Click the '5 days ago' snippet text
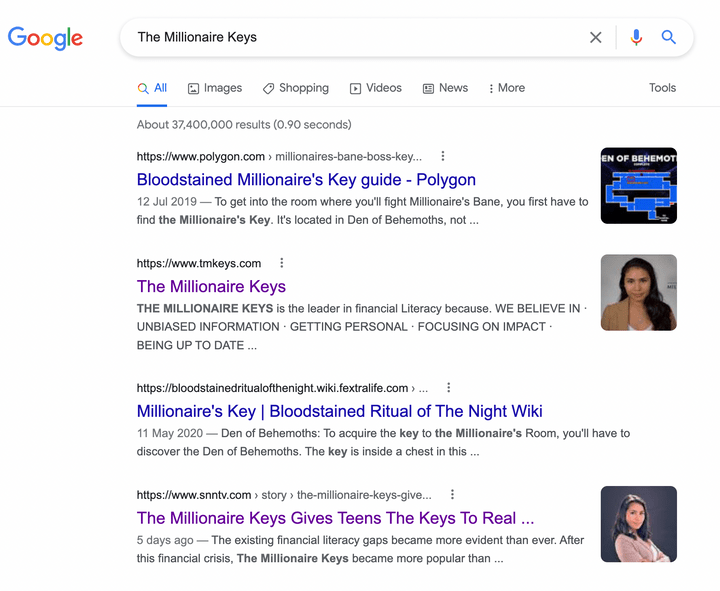This screenshot has height=591, width=720. 165,540
